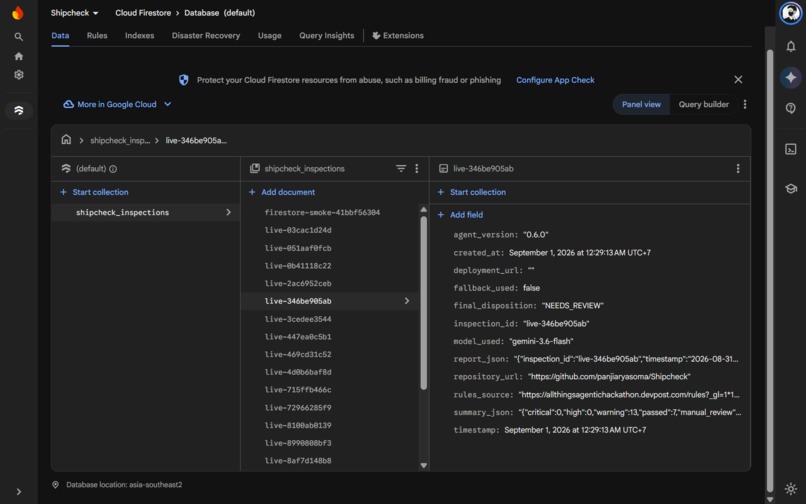Viewport: 806px width, 504px height.
Task: Open search in left sidebar
Action: [19, 37]
